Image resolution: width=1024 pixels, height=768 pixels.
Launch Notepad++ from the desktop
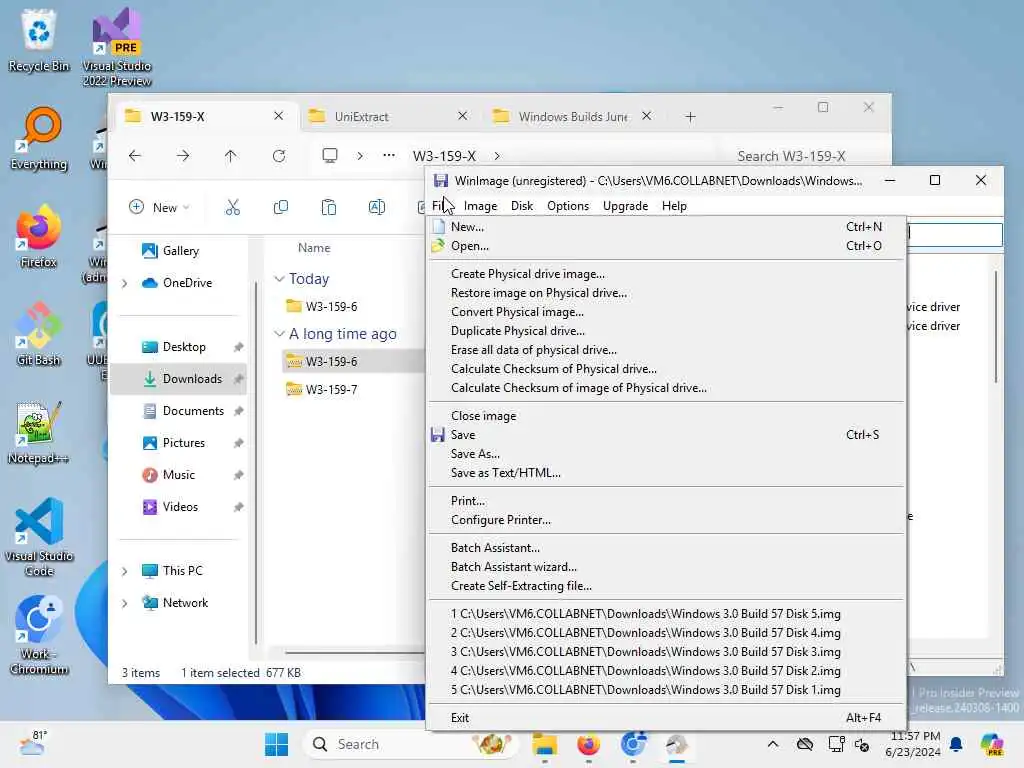[x=39, y=432]
